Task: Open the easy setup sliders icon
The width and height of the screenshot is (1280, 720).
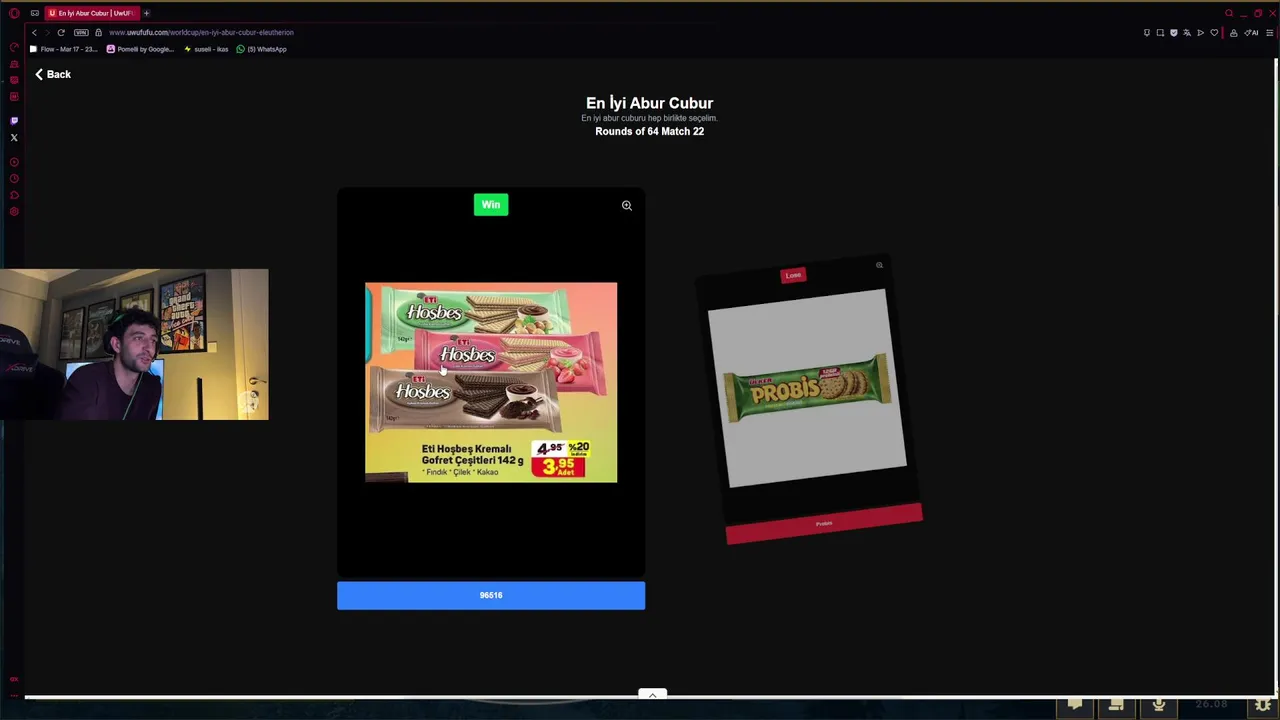Action: pos(1270,32)
